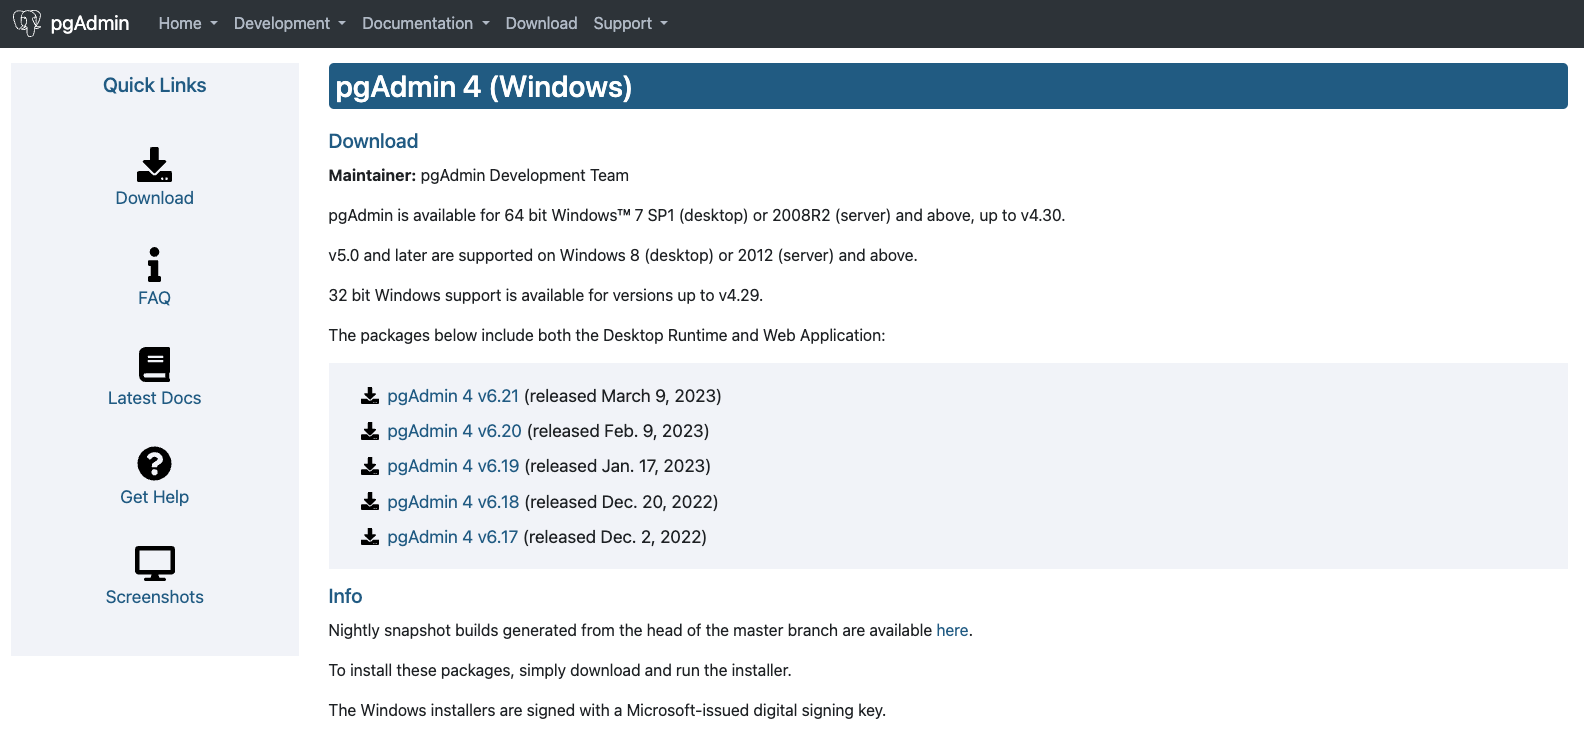Download pgAdmin 4 v6.17 link
This screenshot has height=735, width=1584.
point(452,537)
